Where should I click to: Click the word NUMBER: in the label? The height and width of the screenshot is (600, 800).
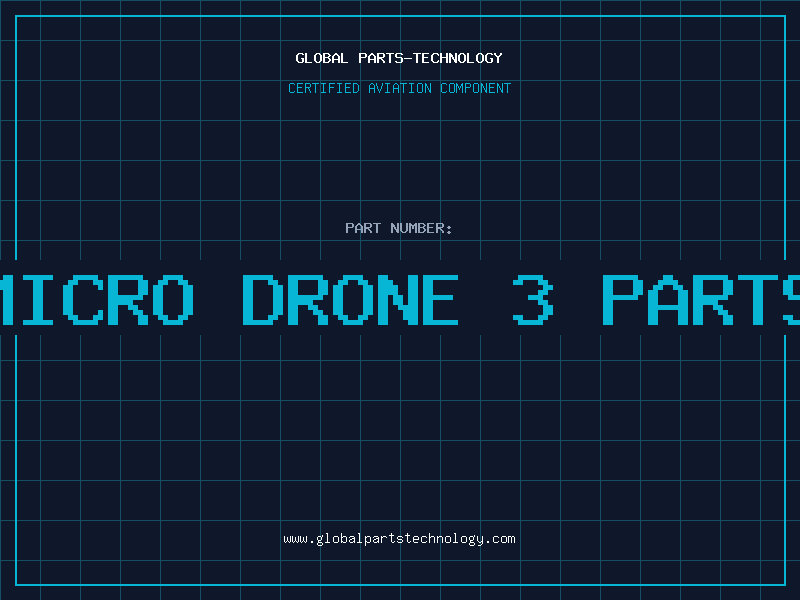(421, 228)
